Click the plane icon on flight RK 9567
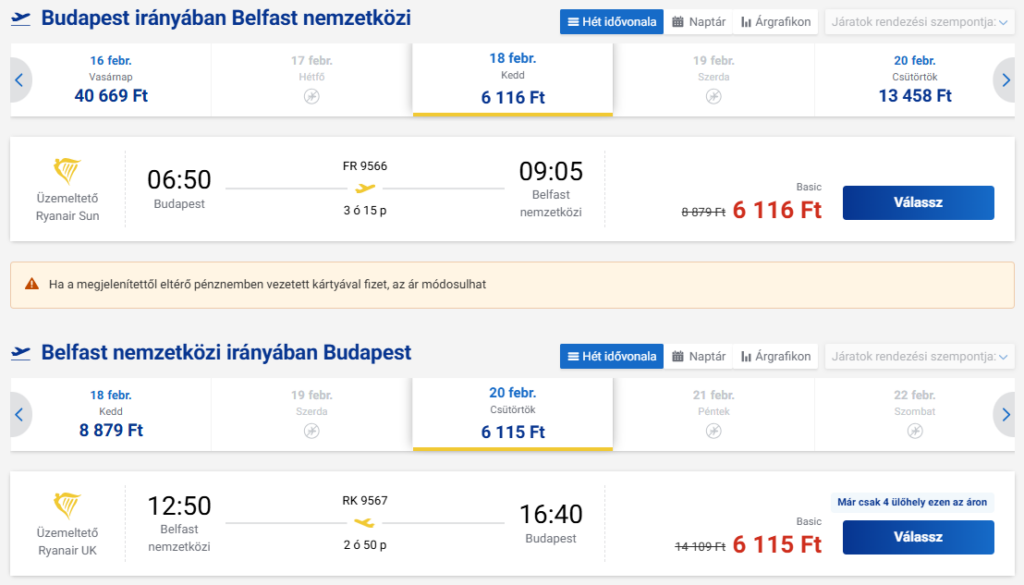Screen dimensions: 1024x585 click(364, 523)
